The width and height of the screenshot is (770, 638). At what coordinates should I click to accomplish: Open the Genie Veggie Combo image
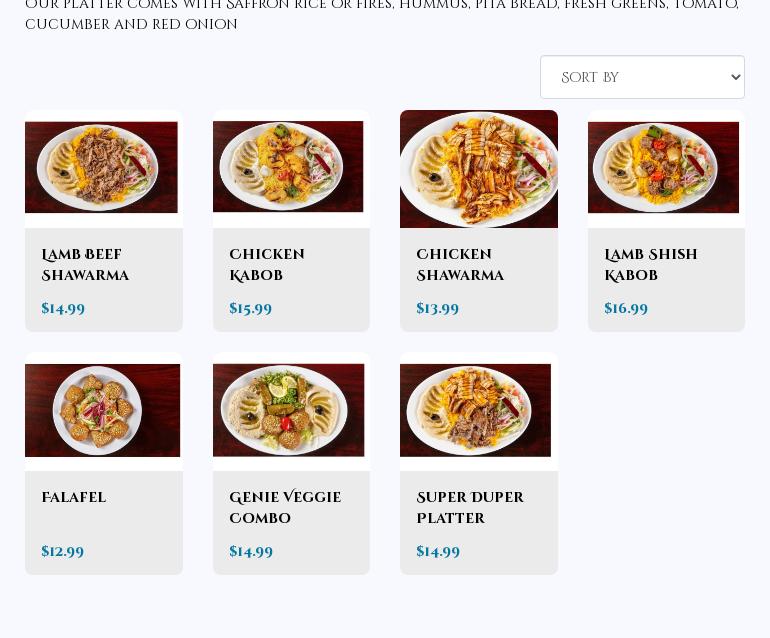[x=290, y=411]
